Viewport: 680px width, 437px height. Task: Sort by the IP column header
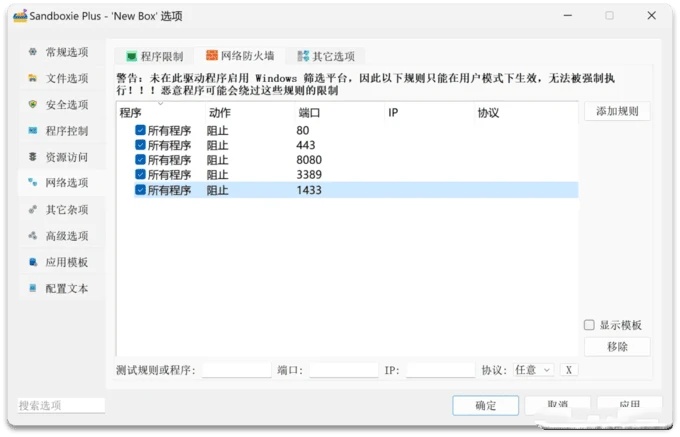point(429,113)
